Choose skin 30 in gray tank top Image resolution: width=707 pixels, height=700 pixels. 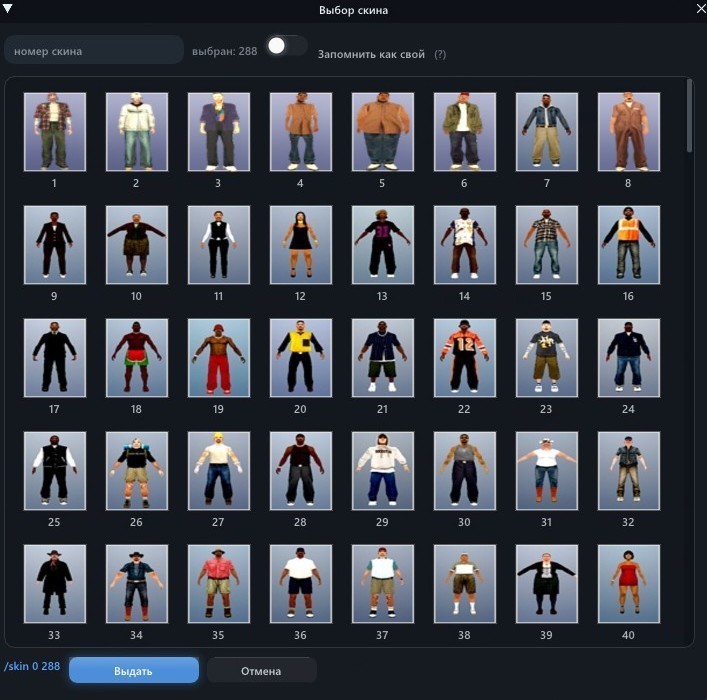465,471
